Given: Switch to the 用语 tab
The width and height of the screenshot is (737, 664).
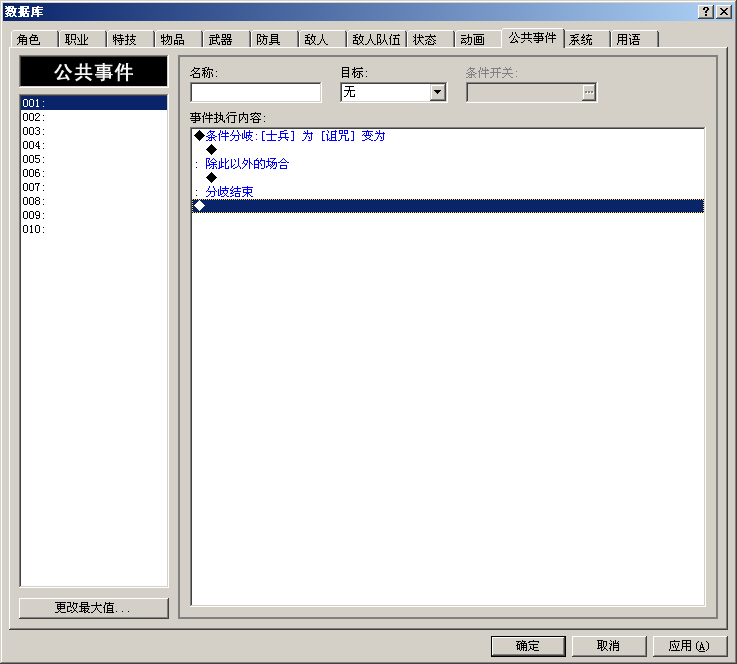Looking at the screenshot, I should [634, 39].
